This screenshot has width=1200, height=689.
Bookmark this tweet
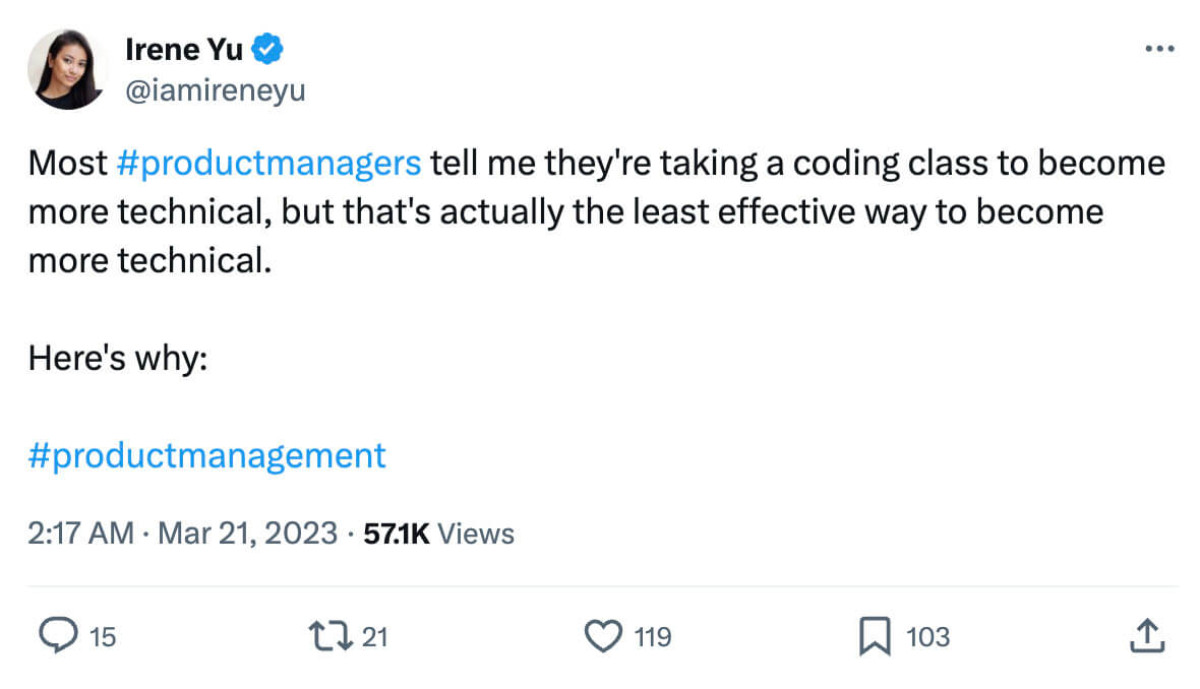click(x=875, y=636)
